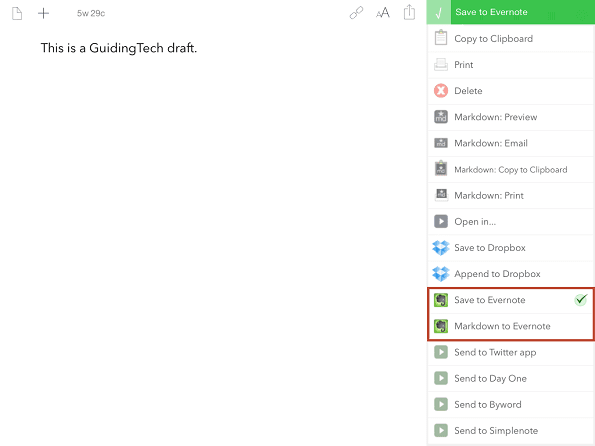Open the font size AA settings

click(383, 13)
